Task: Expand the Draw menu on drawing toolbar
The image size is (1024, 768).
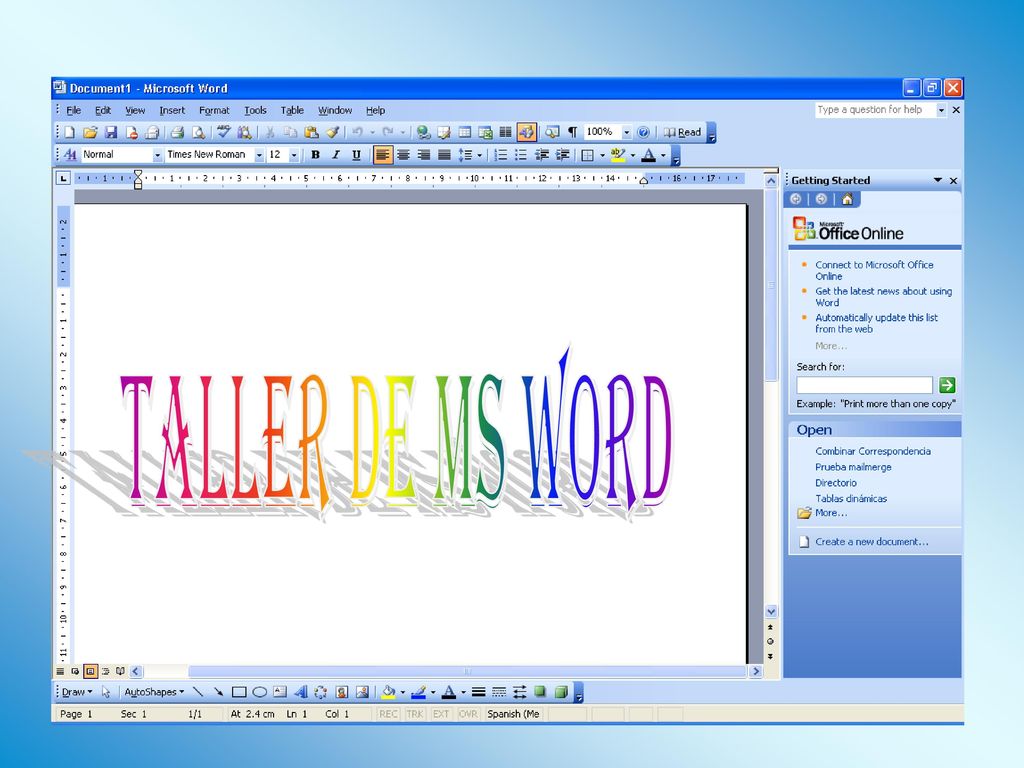Action: tap(77, 692)
